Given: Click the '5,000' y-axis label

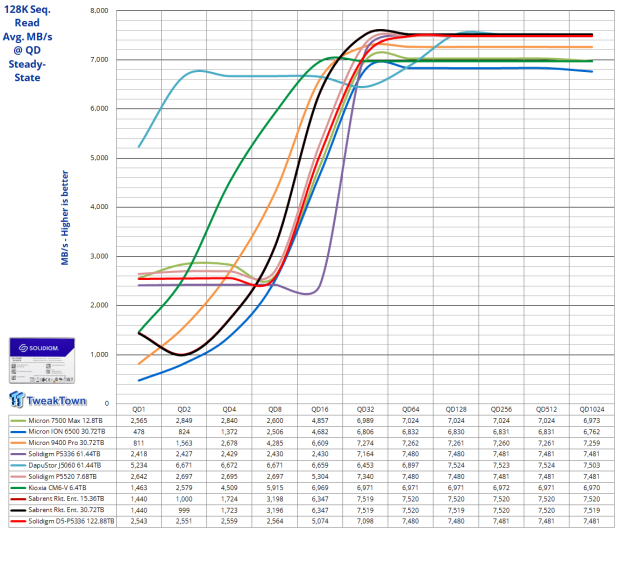Looking at the screenshot, I should [99, 158].
